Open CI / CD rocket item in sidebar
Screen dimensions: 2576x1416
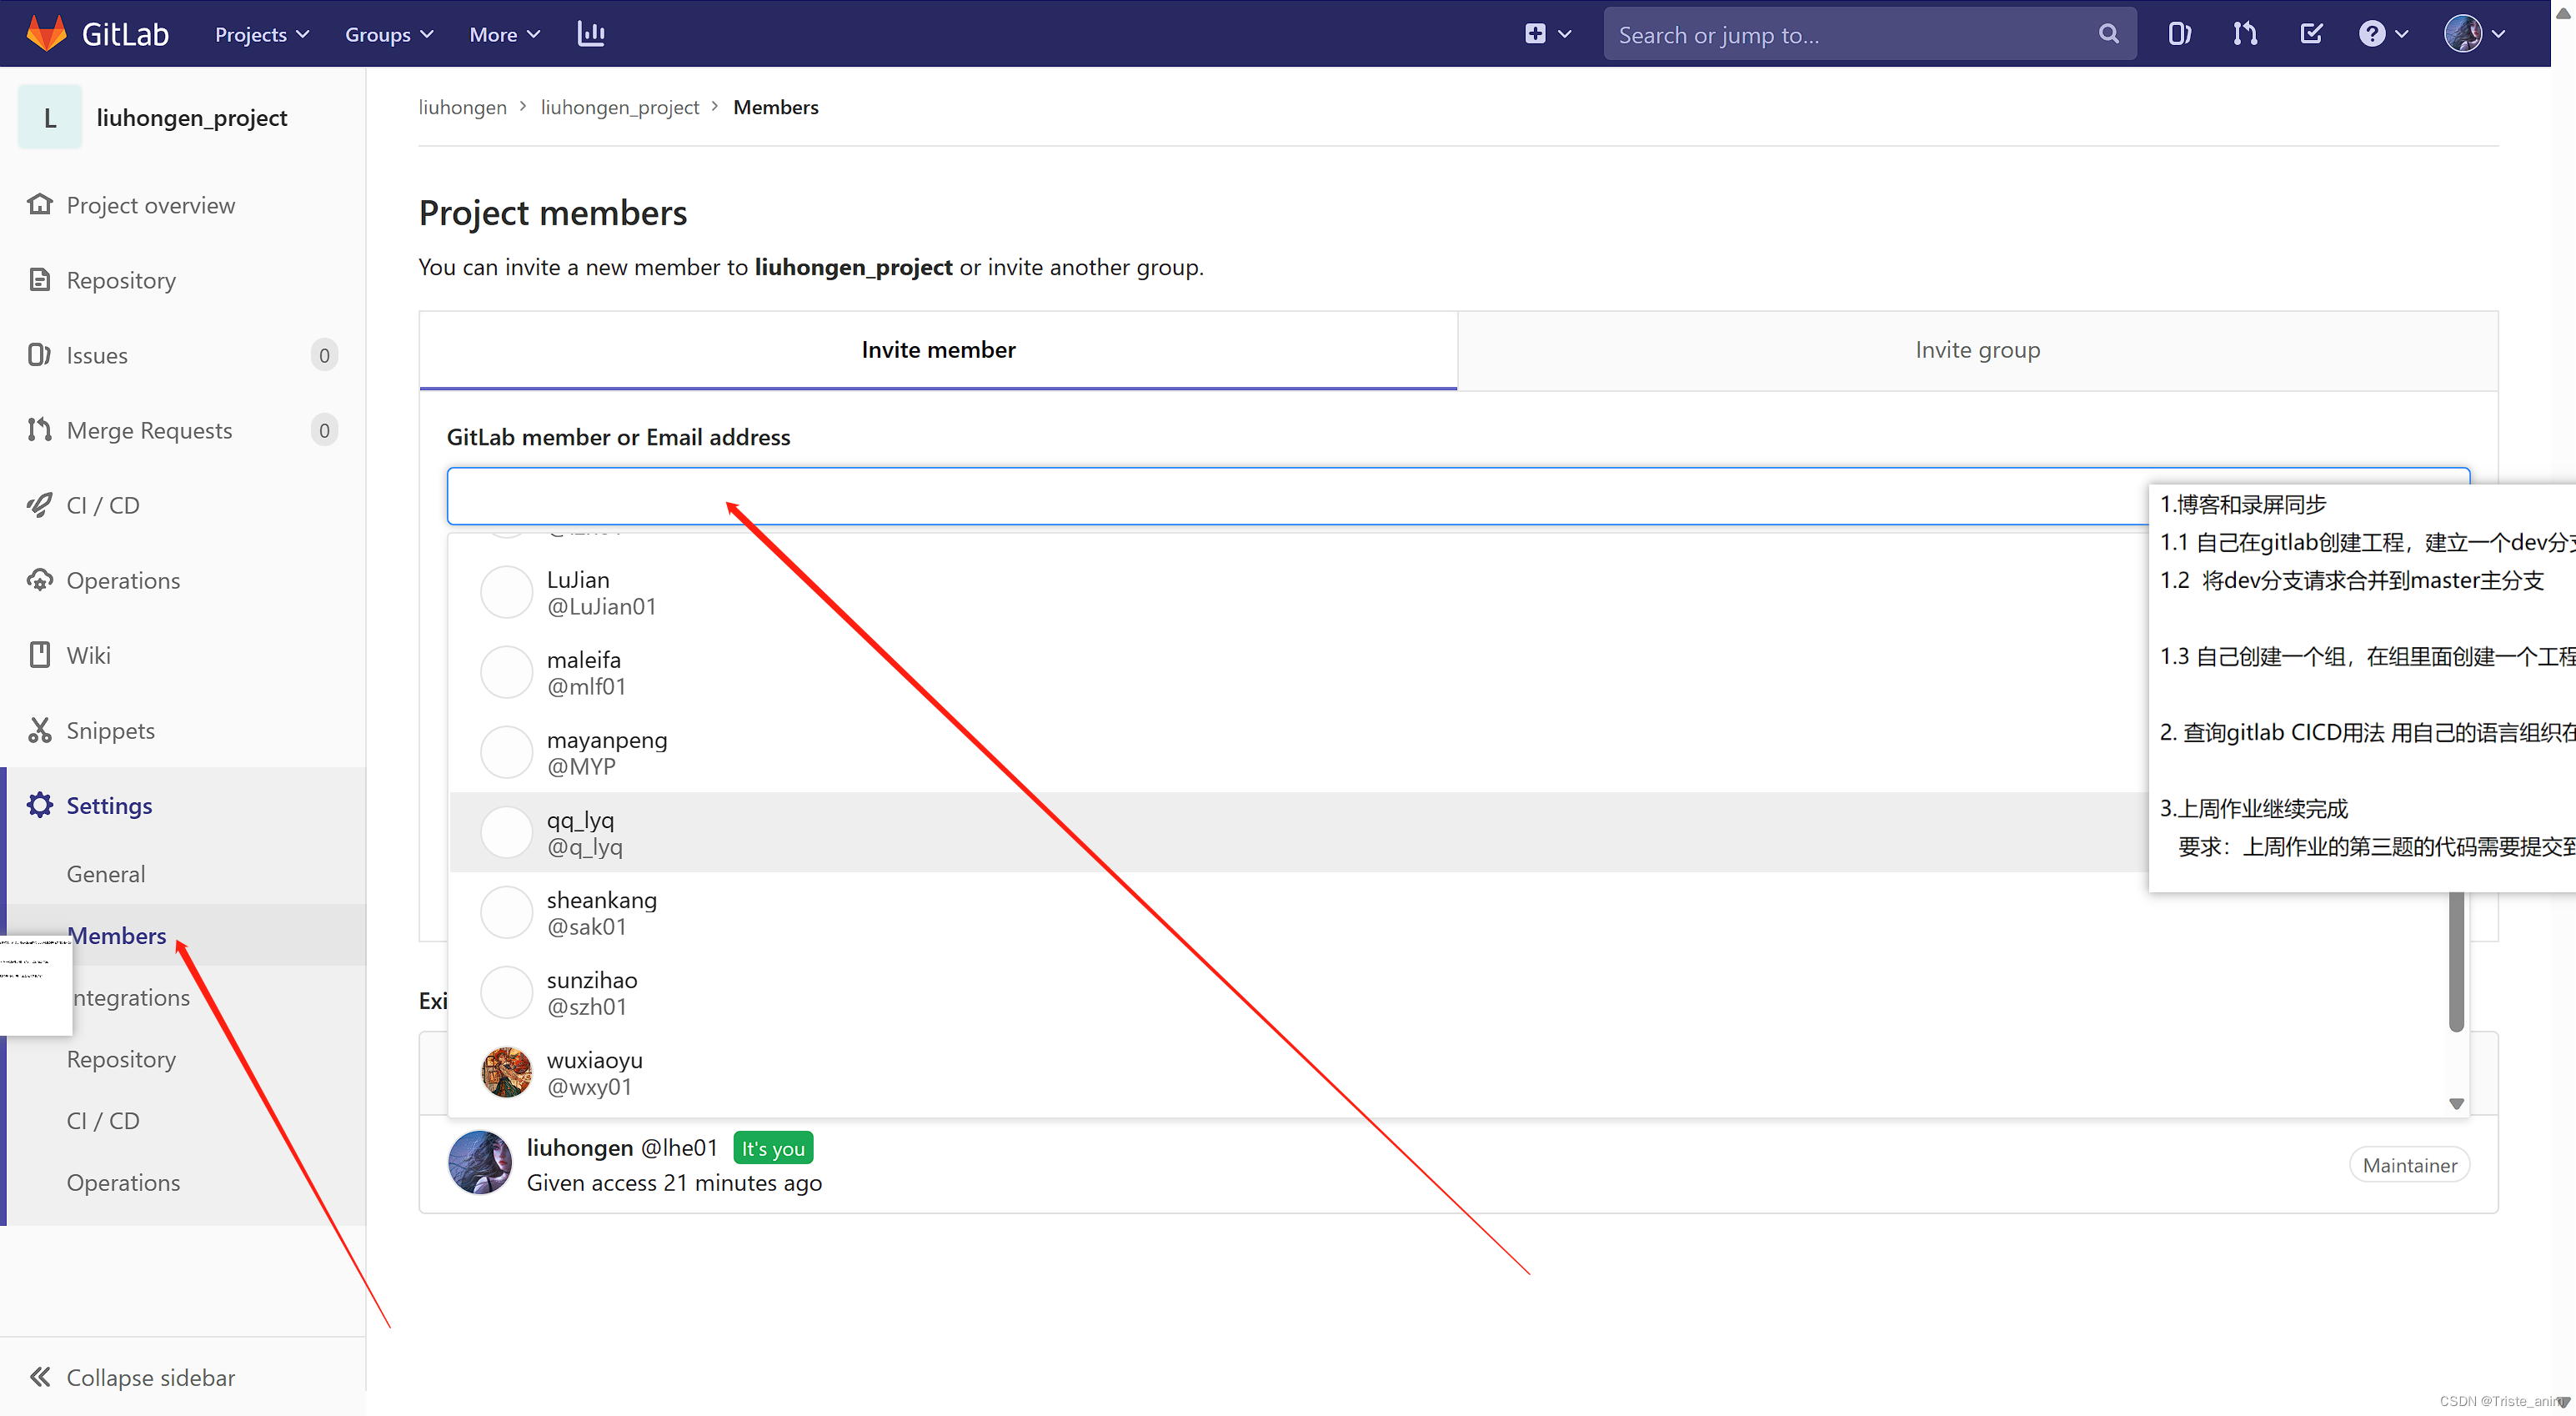[x=102, y=505]
